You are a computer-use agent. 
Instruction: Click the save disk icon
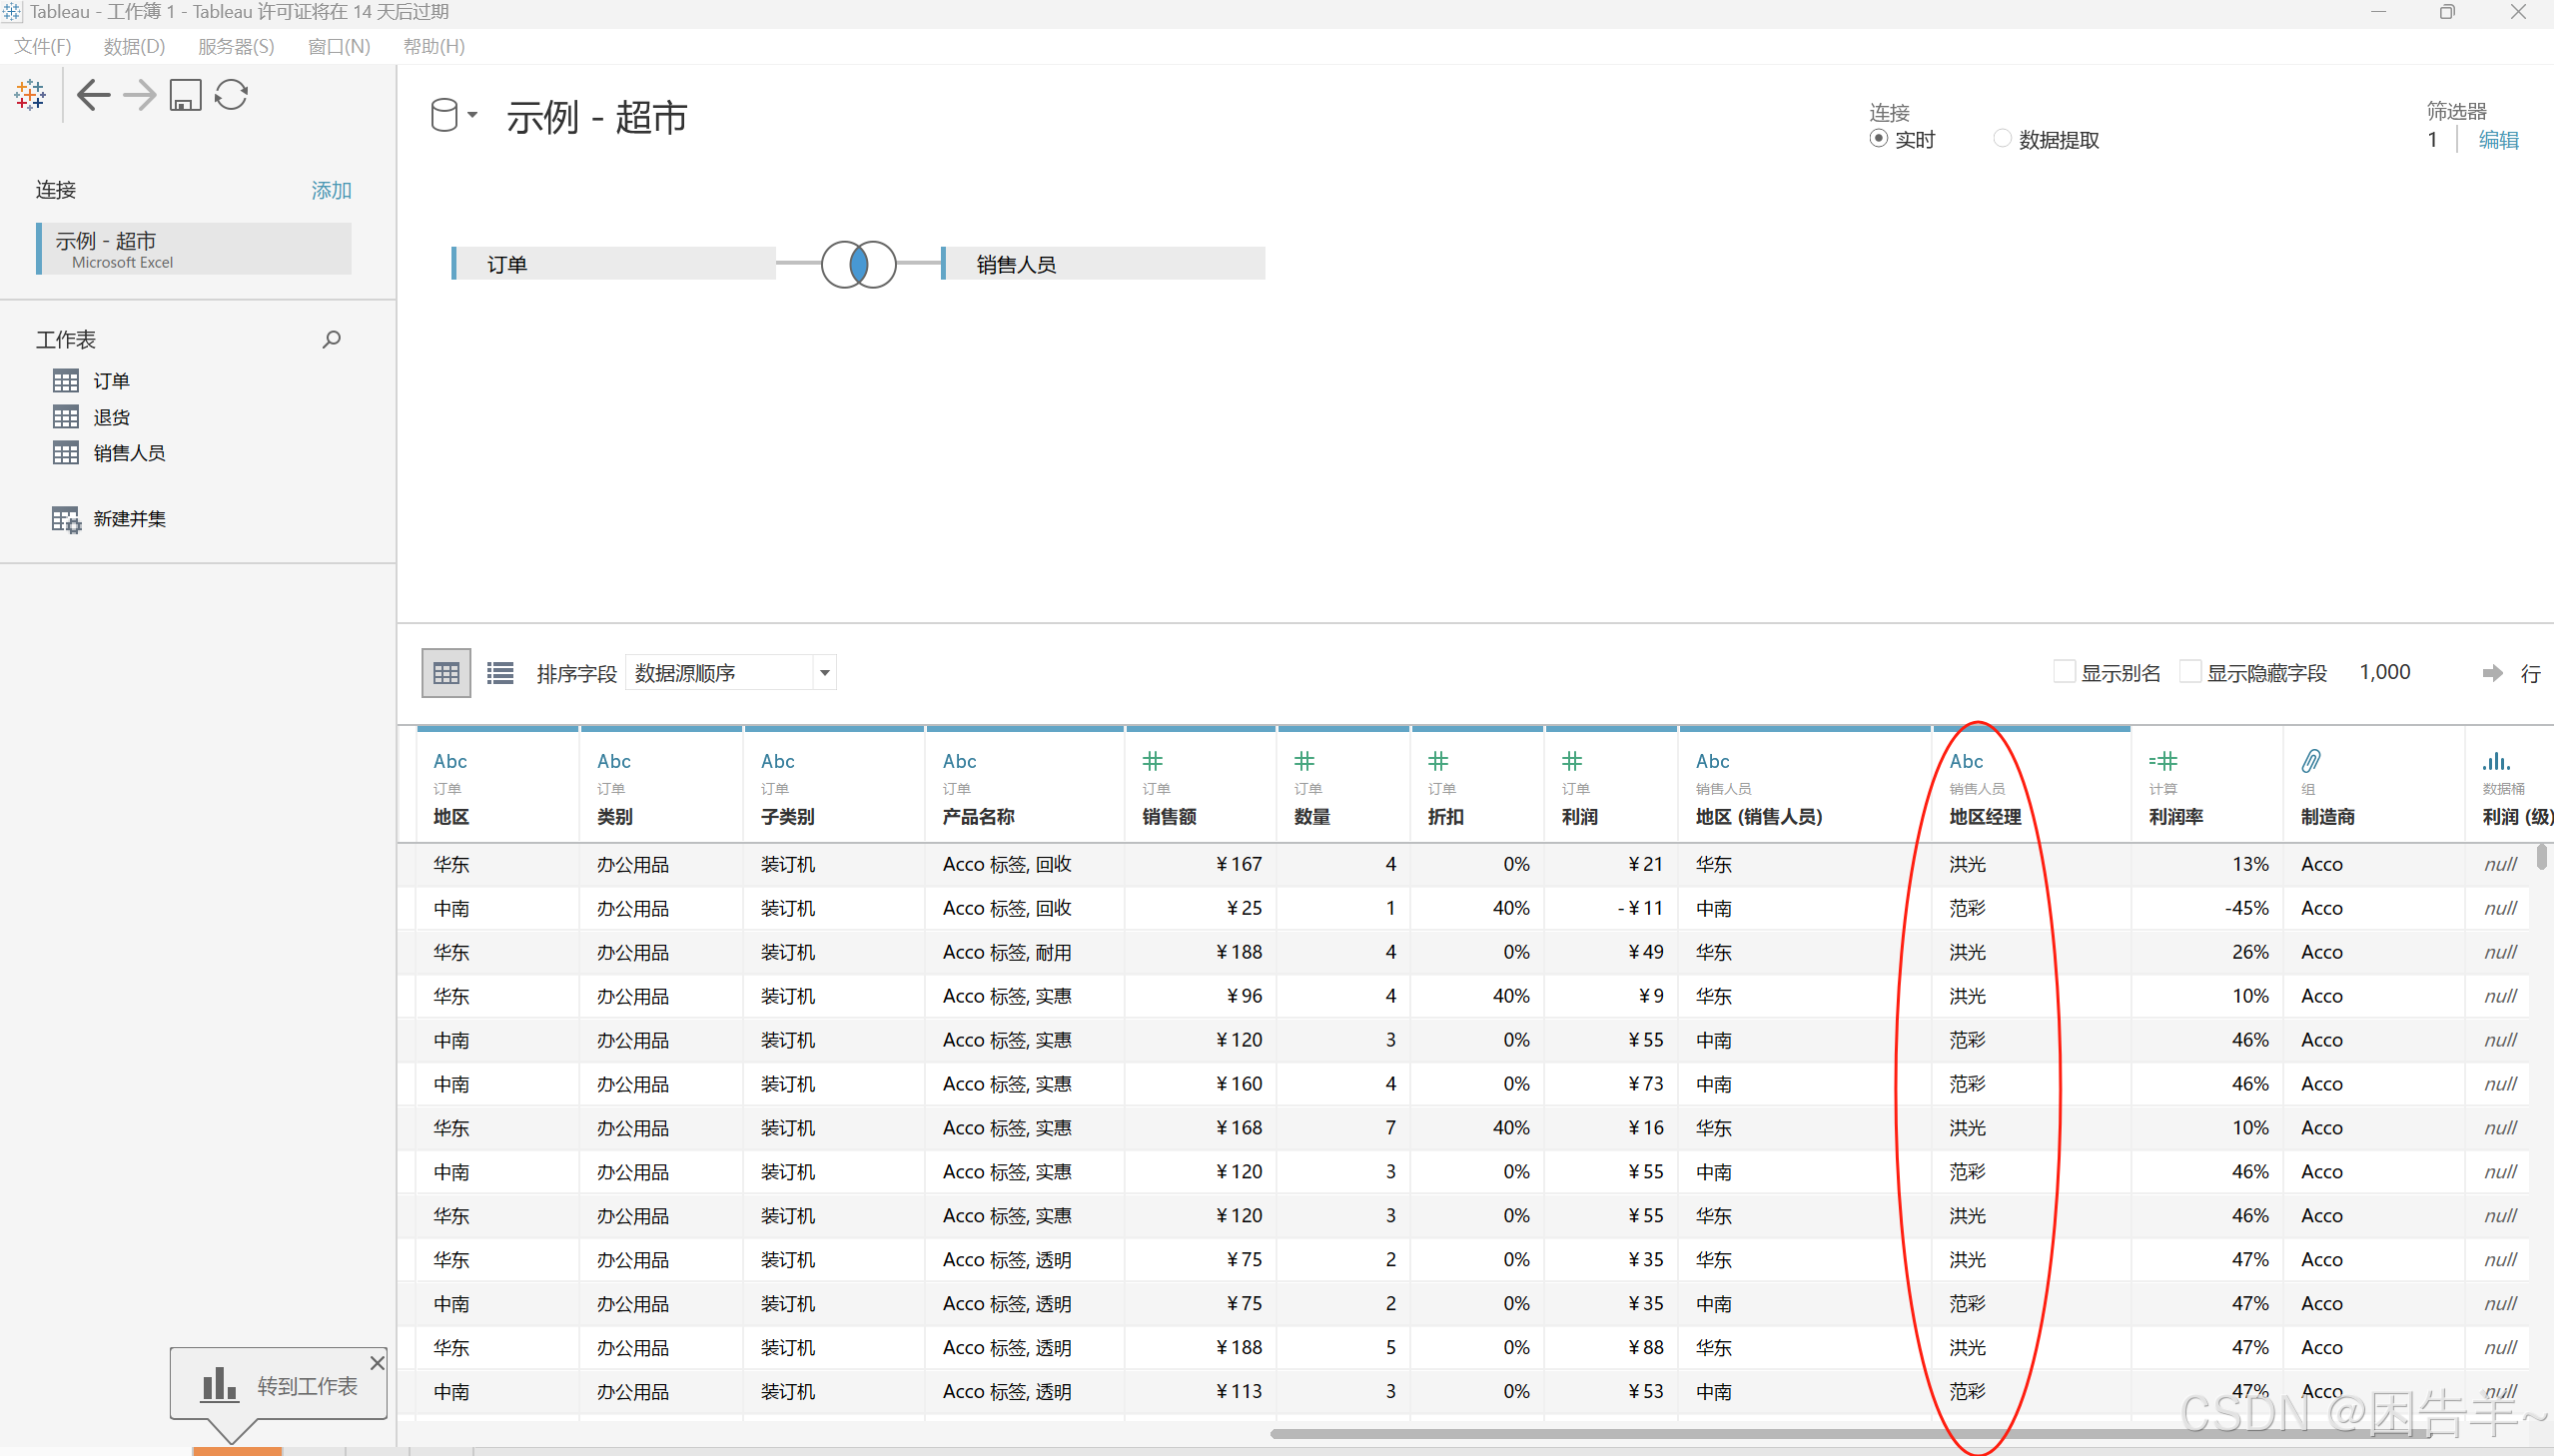click(185, 95)
